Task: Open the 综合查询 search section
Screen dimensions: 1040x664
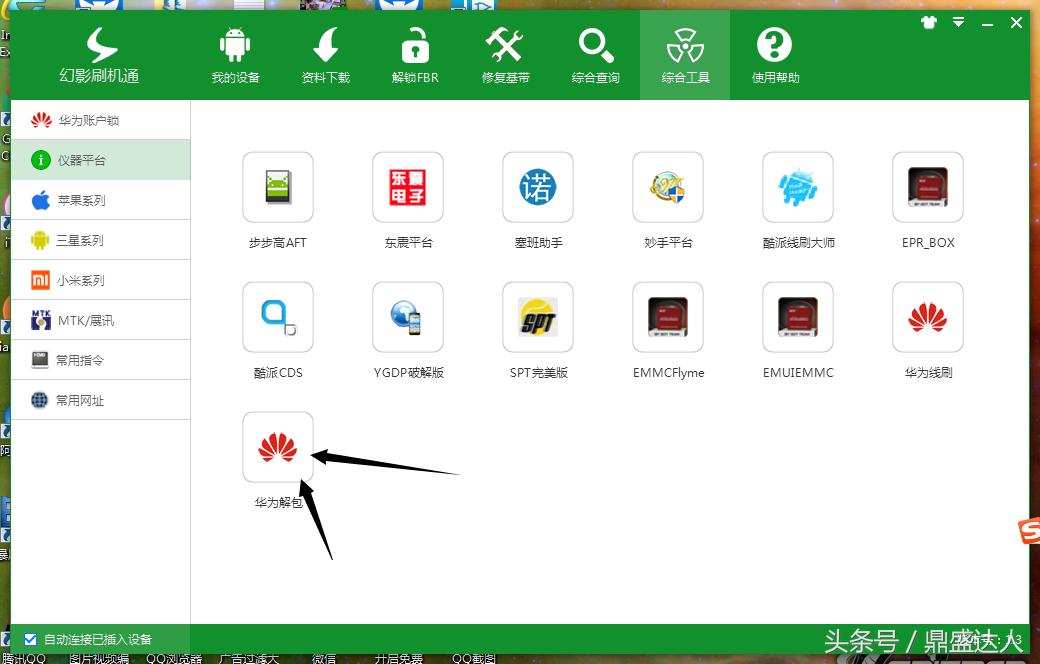Action: point(595,56)
